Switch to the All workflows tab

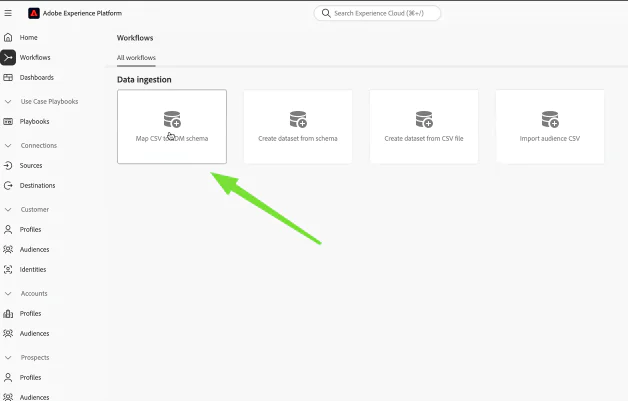[x=136, y=58]
